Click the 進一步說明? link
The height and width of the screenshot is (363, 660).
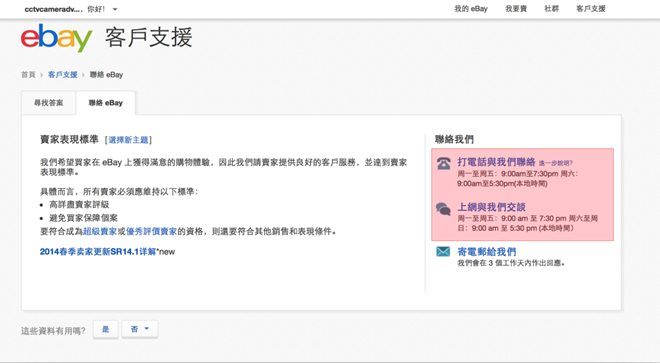coord(556,163)
